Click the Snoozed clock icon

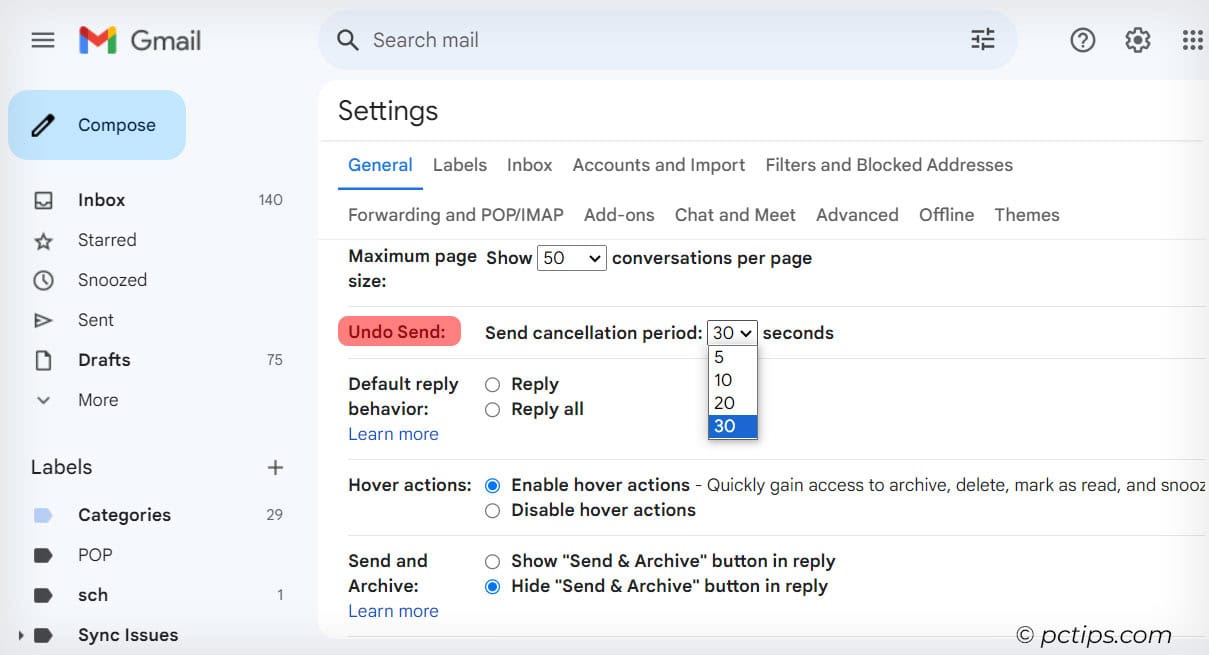click(x=44, y=280)
